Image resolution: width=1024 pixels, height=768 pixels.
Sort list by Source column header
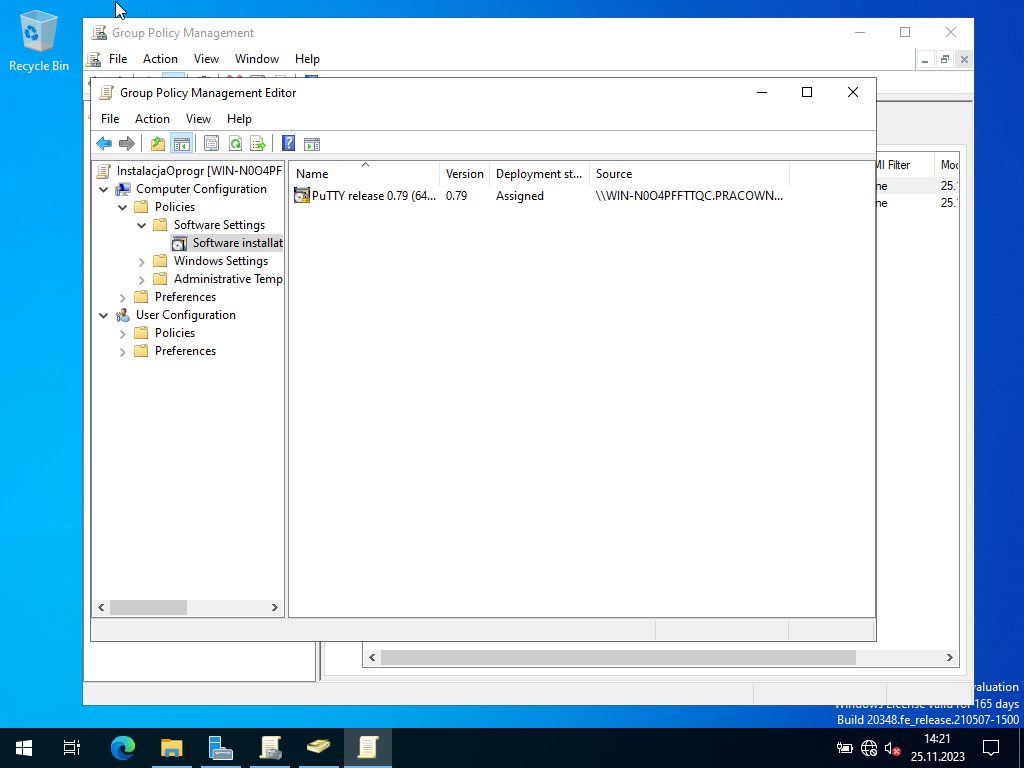[690, 174]
